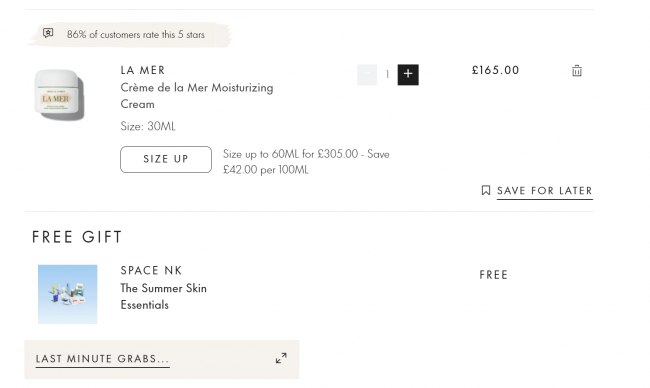Viewport: 650px width, 388px height.
Task: Click the star review icon in rating banner
Action: click(x=48, y=33)
